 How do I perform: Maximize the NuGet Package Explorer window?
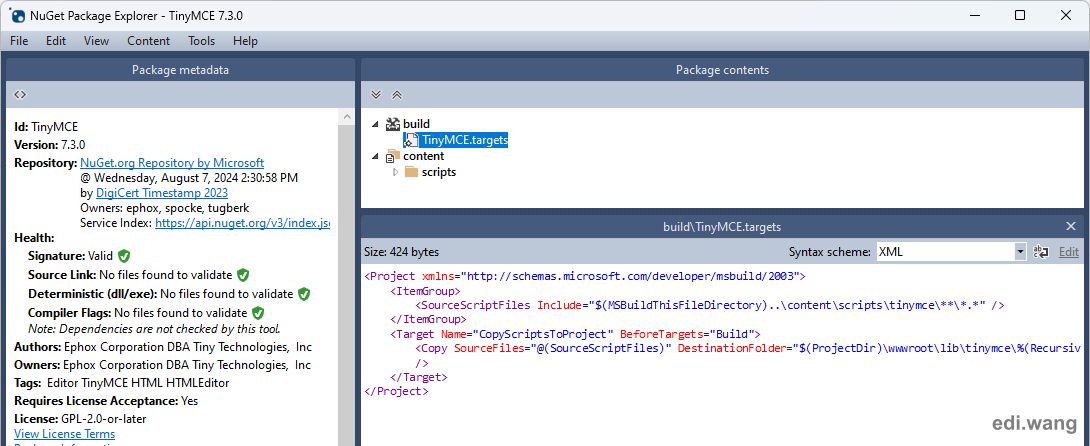click(x=1020, y=15)
